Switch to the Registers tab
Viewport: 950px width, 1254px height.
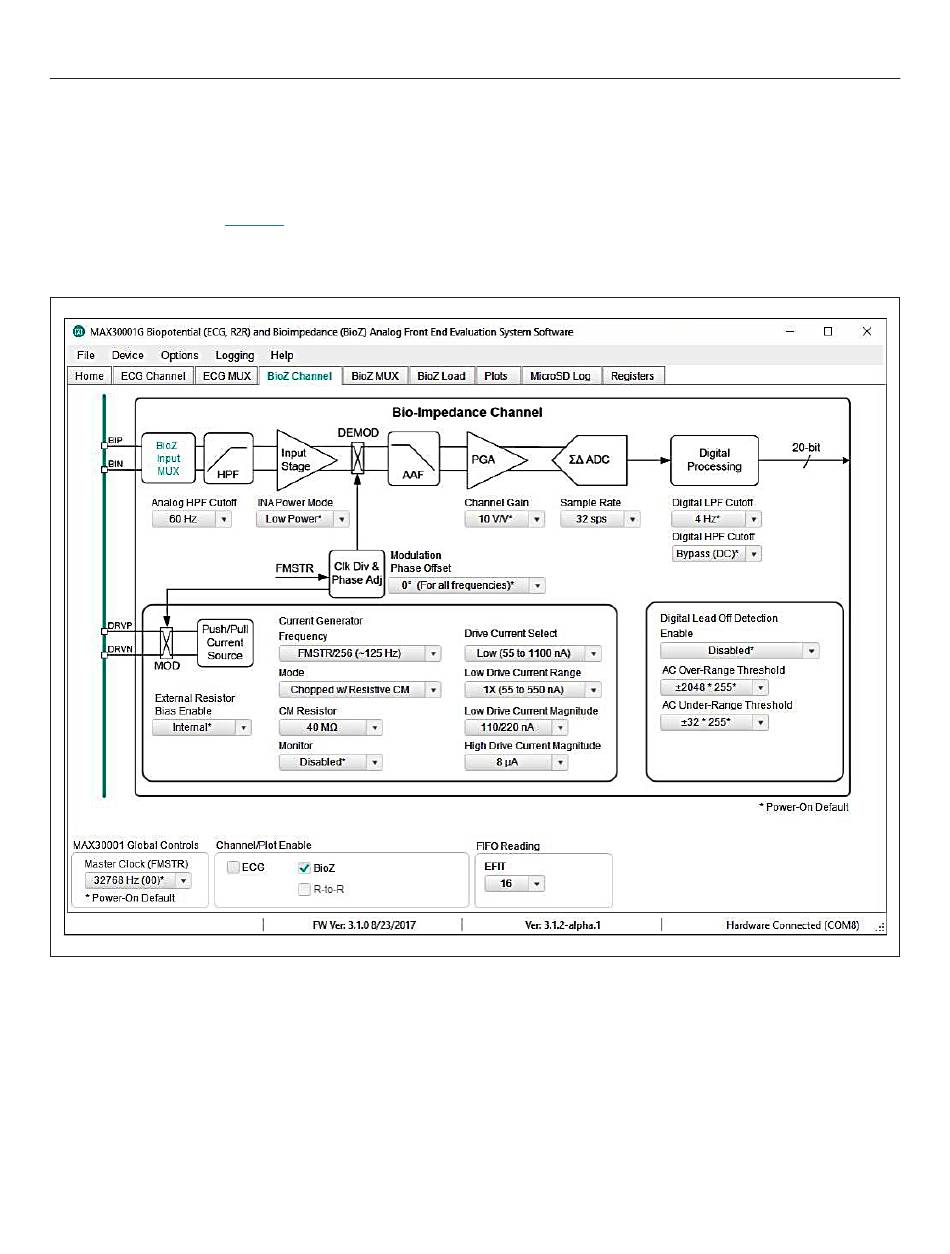(x=632, y=376)
